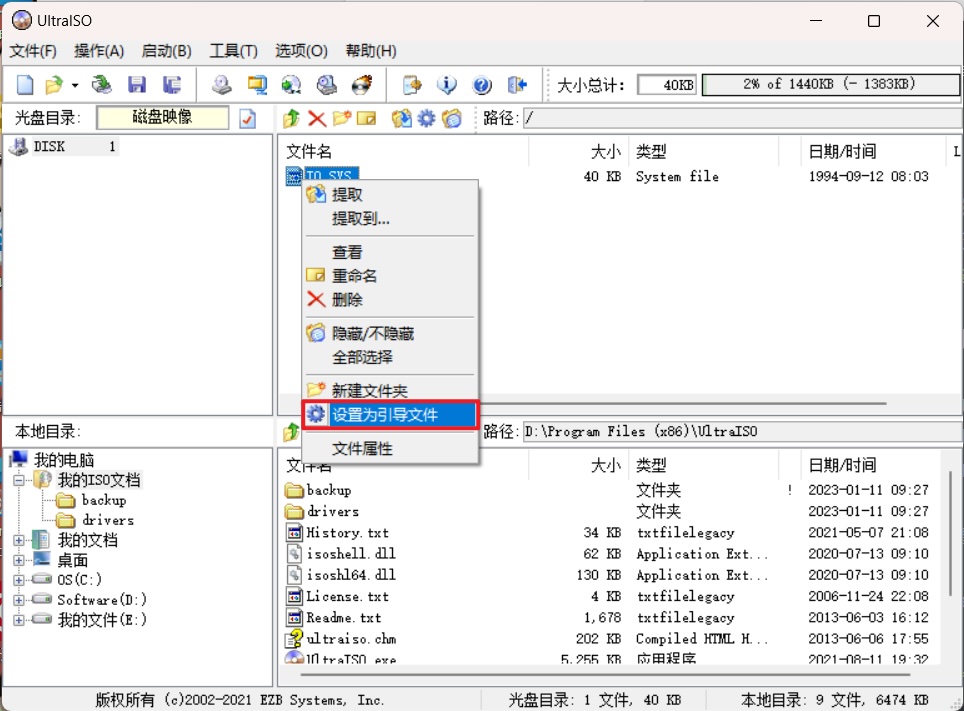
Task: Expand the 我的文档 tree node
Action: click(x=19, y=541)
